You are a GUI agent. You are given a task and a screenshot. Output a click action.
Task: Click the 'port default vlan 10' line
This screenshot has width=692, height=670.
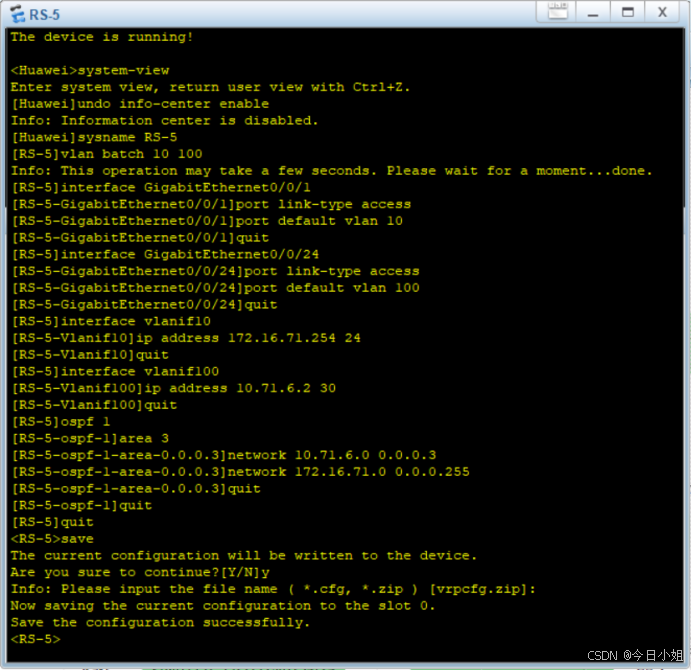207,221
